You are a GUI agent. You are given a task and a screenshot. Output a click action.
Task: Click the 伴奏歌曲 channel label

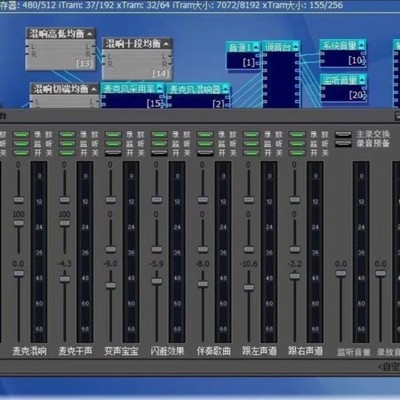pos(213,351)
